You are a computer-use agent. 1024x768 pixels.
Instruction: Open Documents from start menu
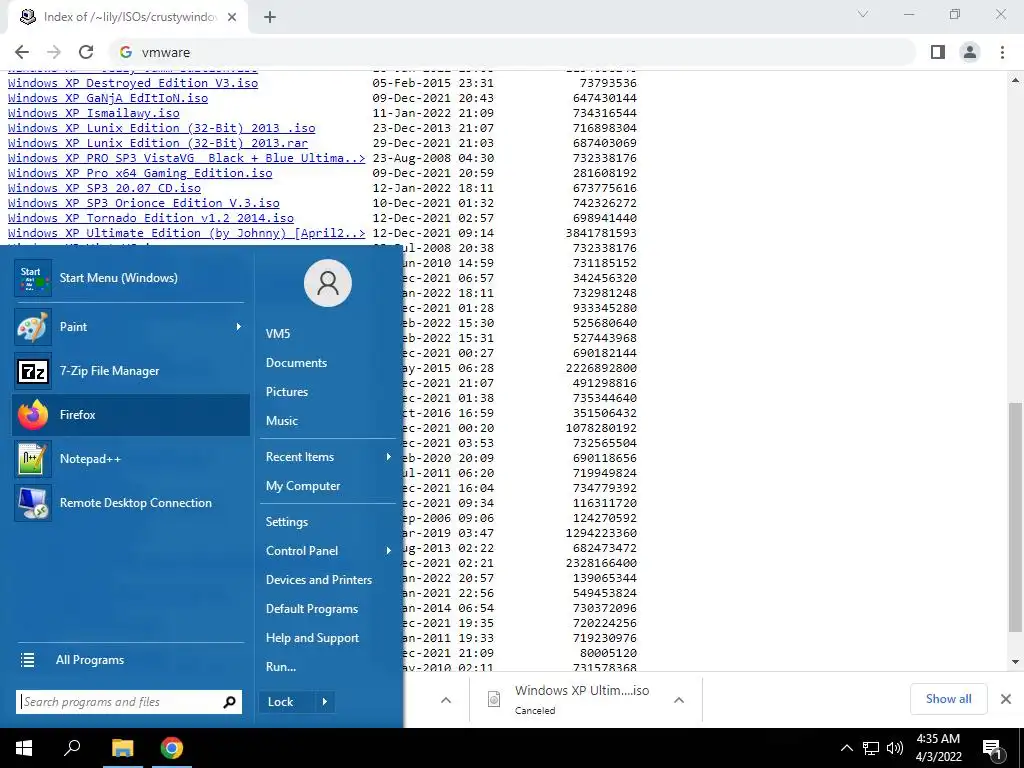click(x=296, y=362)
